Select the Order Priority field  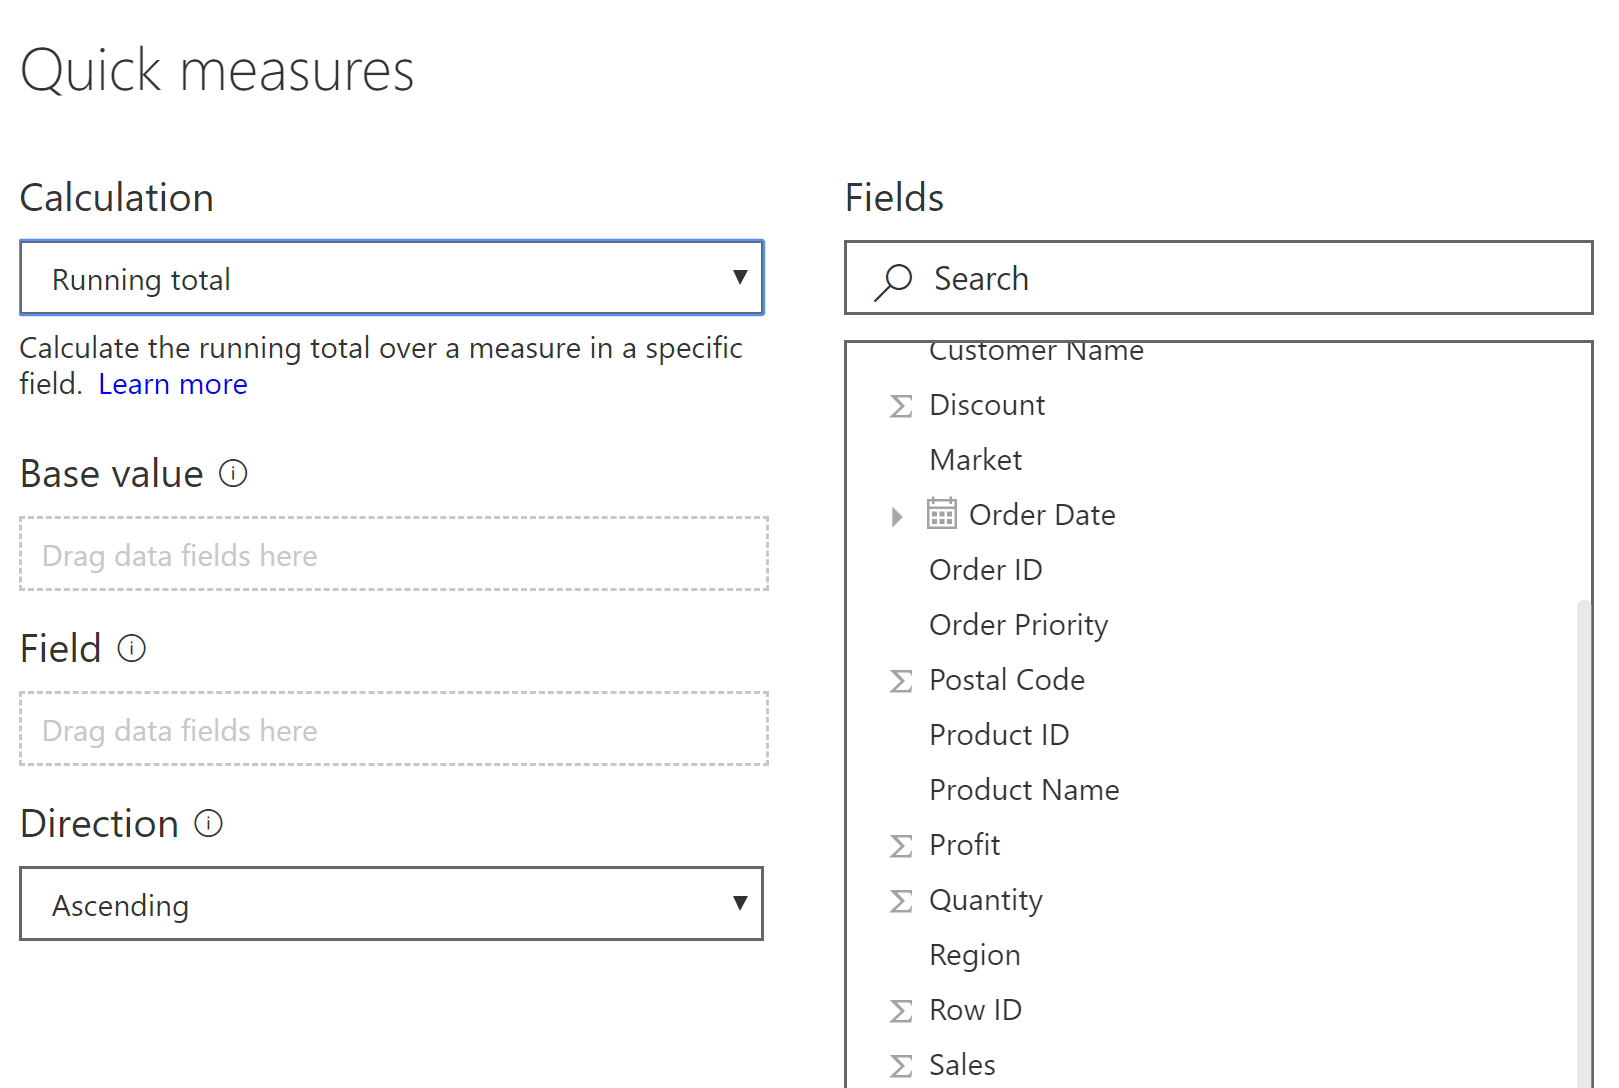(x=1018, y=625)
